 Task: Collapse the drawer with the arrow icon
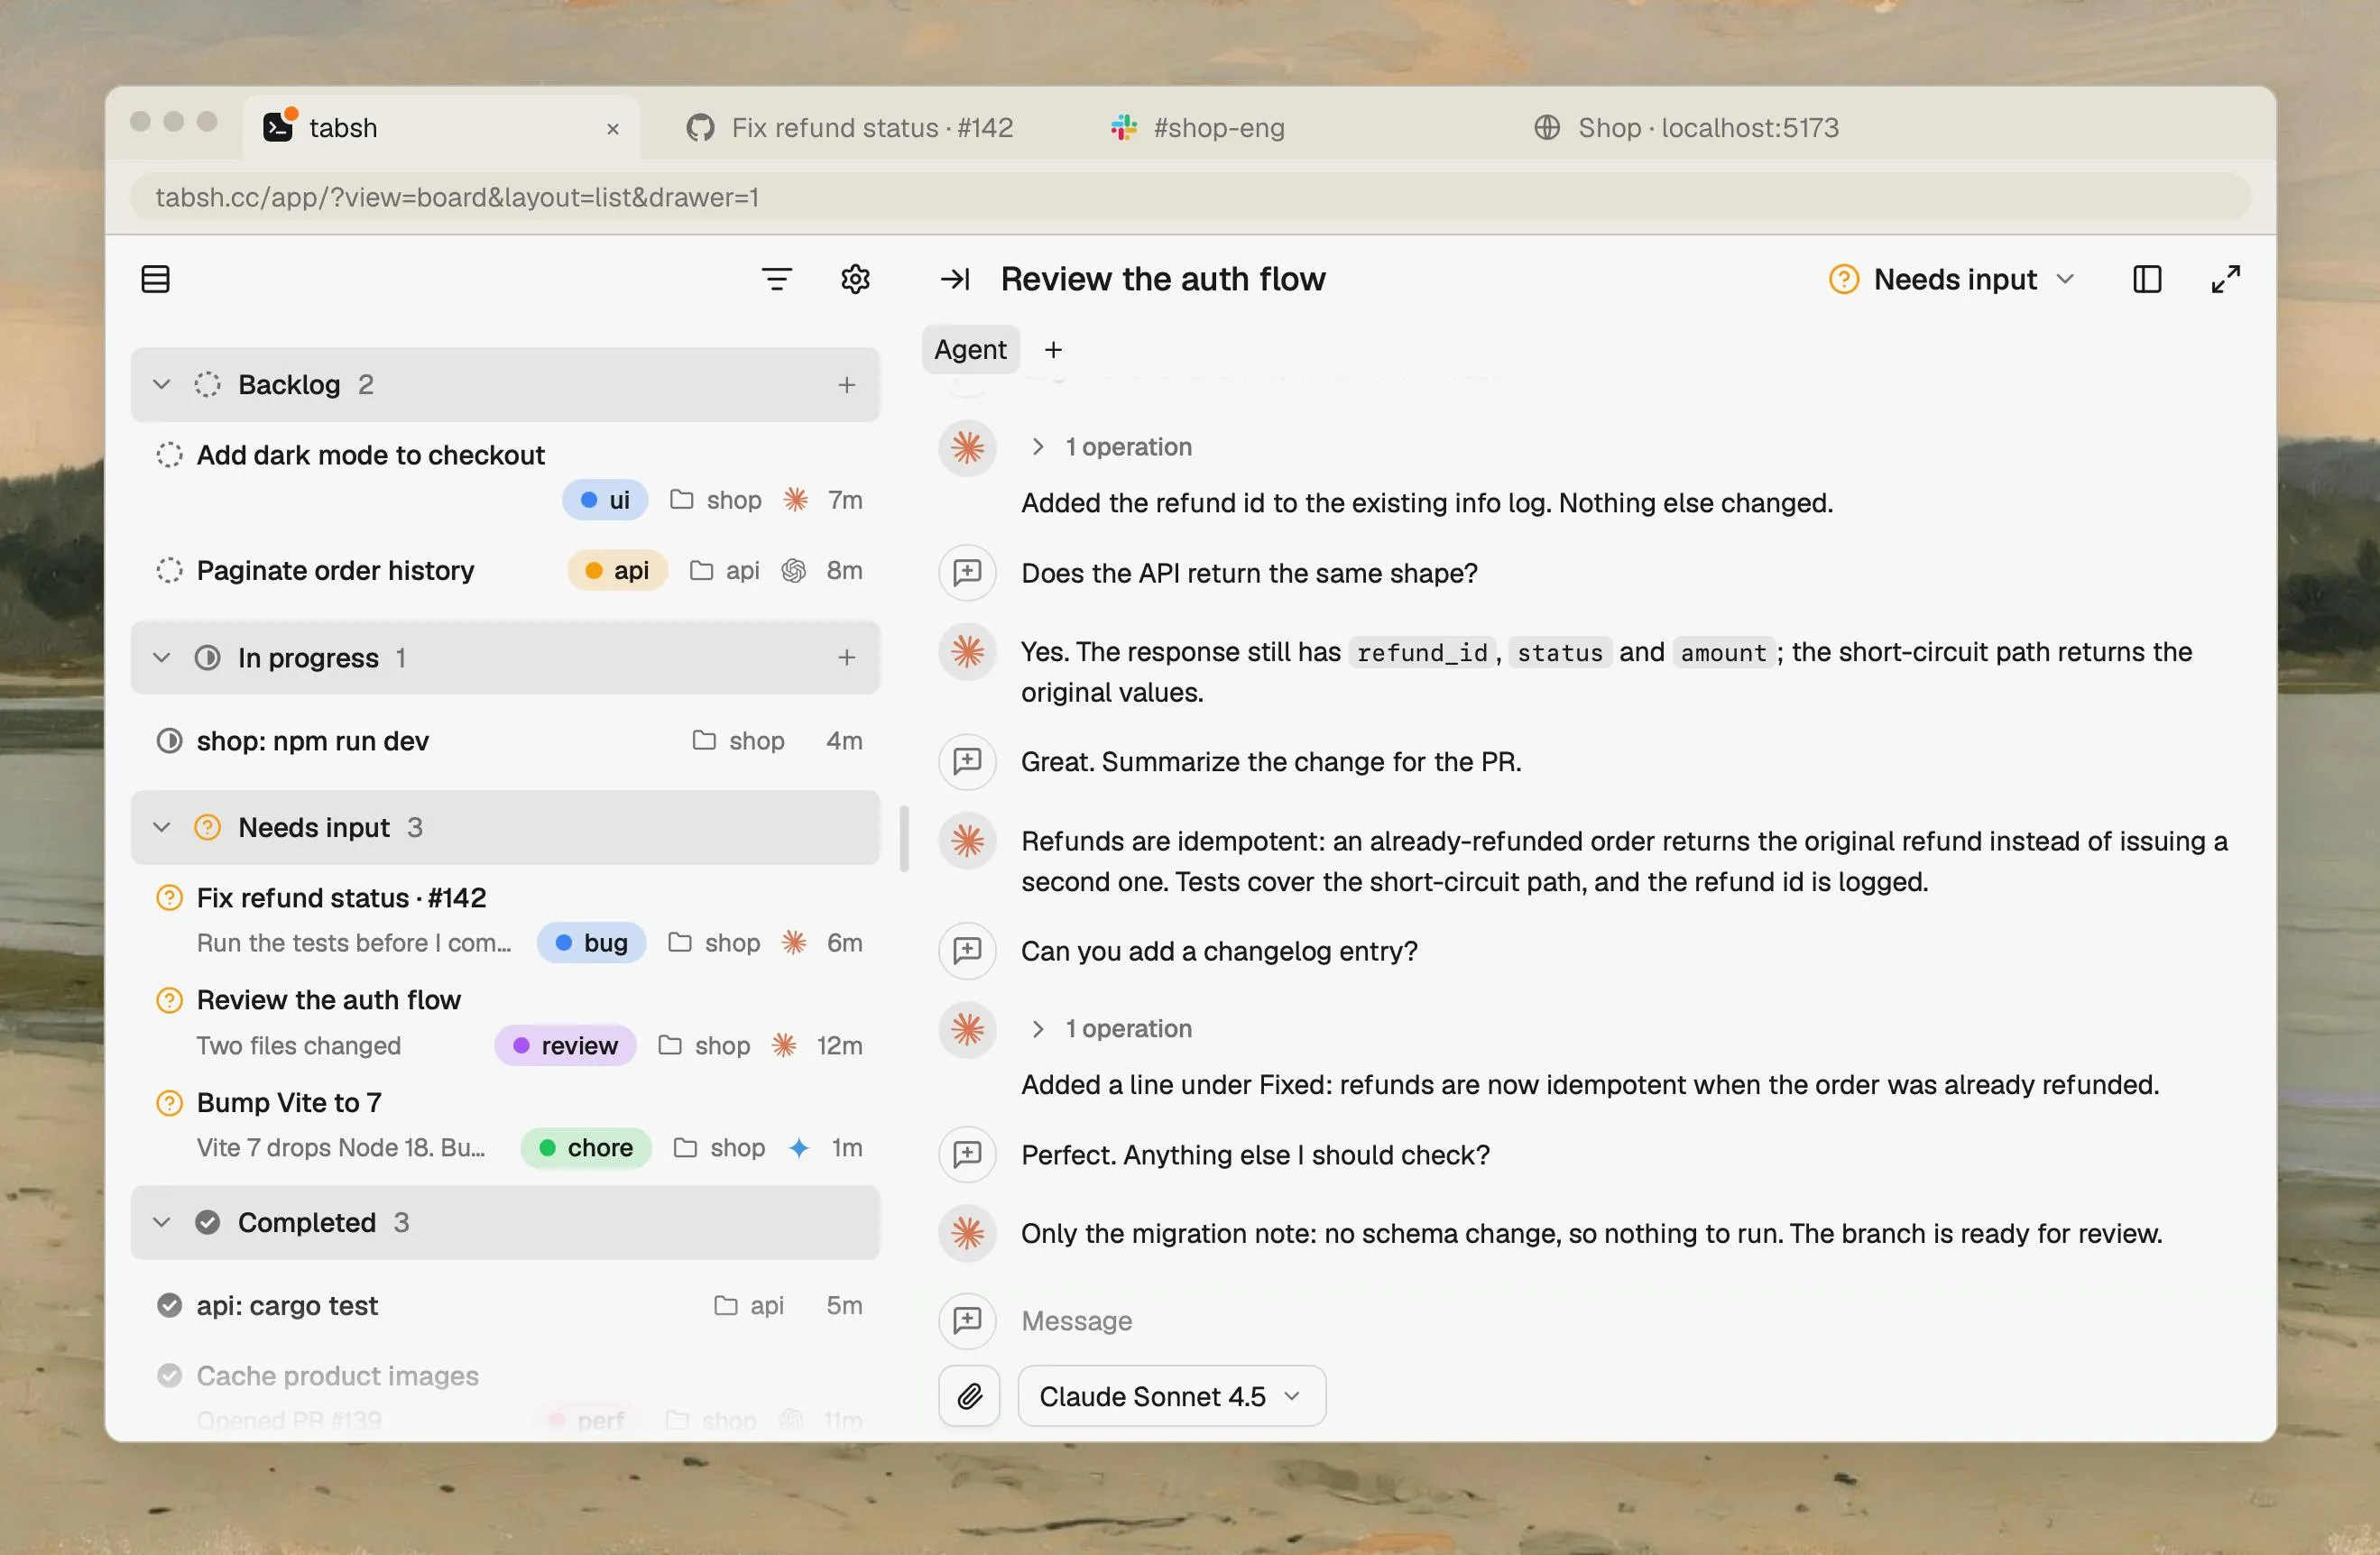tap(955, 279)
